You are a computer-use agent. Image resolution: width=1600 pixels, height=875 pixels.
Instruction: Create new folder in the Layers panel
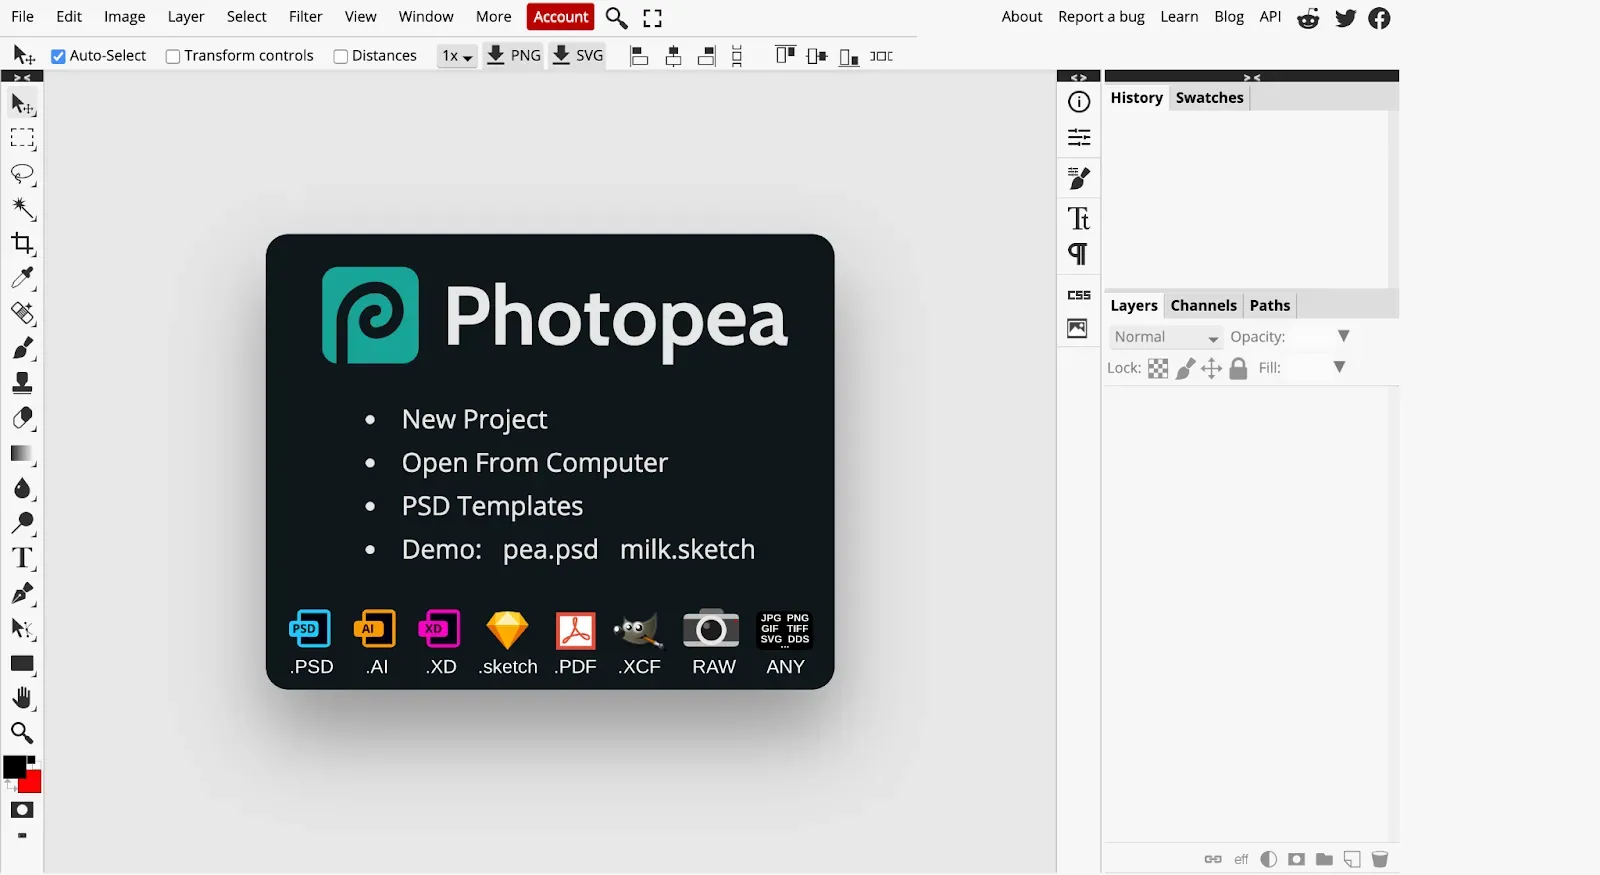(x=1324, y=859)
